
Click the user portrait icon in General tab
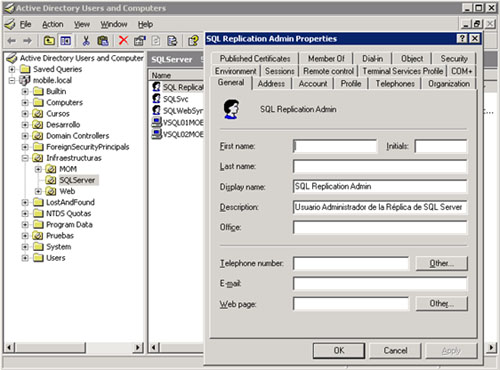click(231, 109)
